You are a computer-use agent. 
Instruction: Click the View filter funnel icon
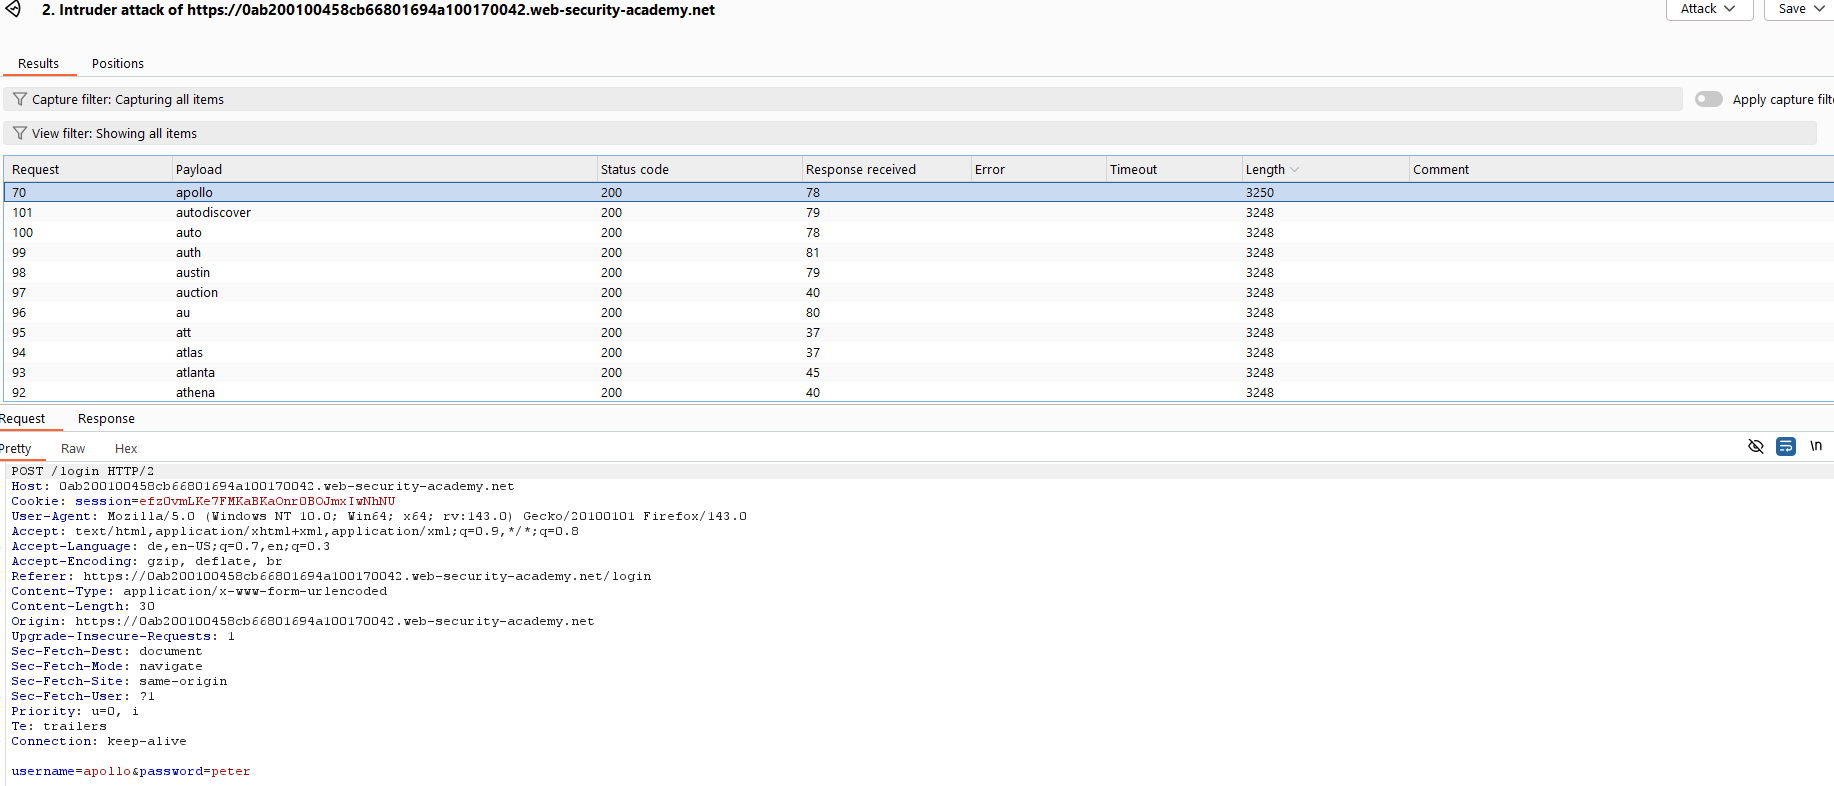[20, 133]
